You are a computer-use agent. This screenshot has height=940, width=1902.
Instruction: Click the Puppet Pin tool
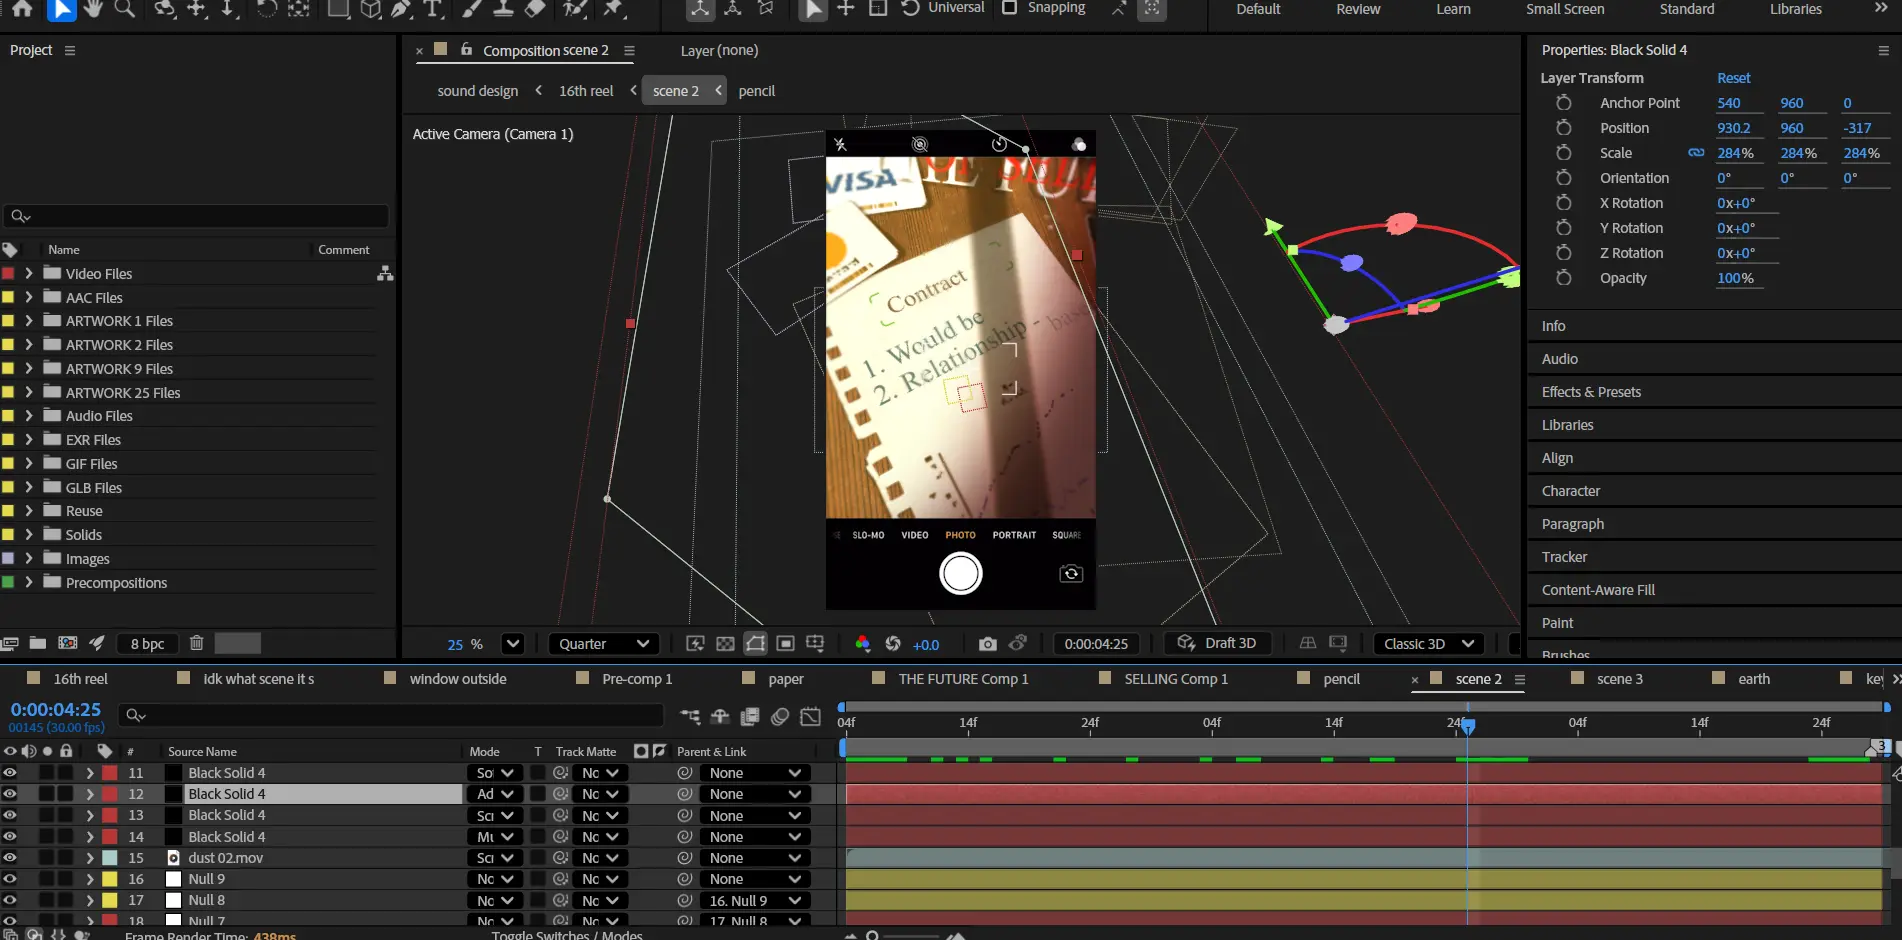click(x=614, y=9)
